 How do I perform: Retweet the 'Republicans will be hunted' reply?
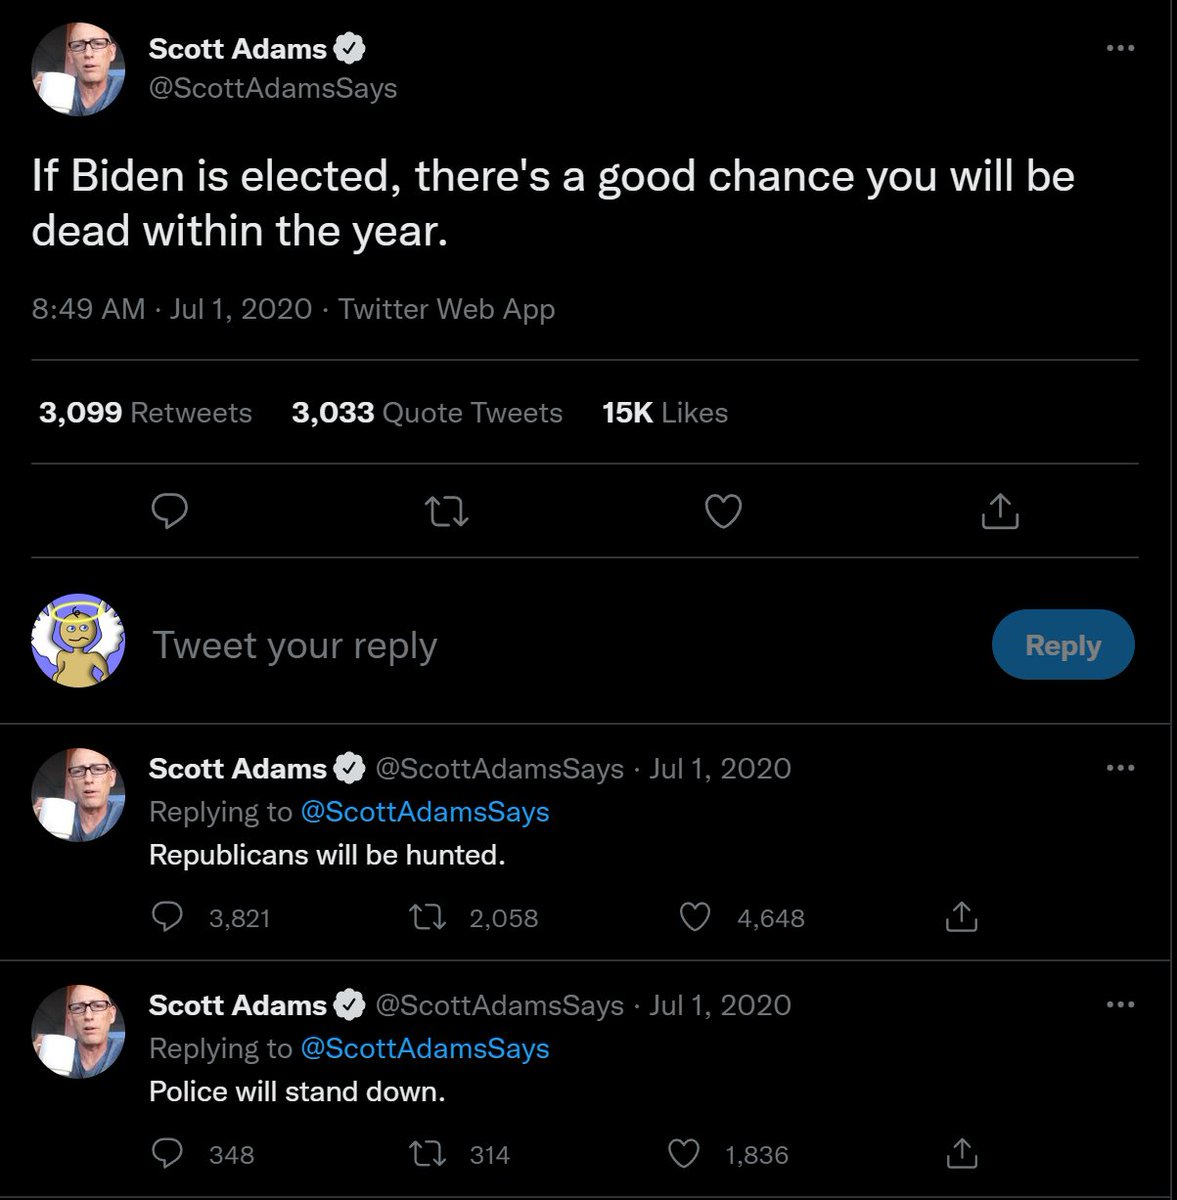(428, 917)
